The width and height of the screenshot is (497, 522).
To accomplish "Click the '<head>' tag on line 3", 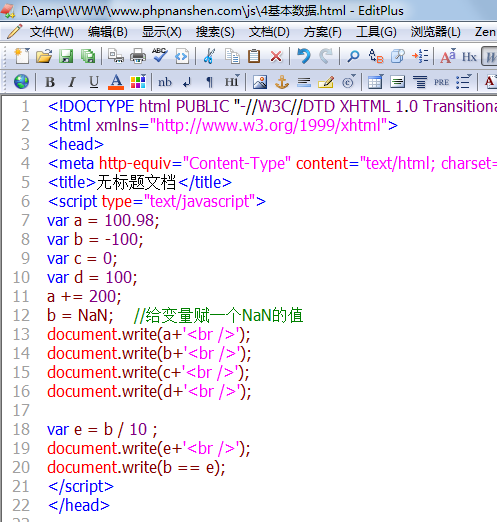I will pyautogui.click(x=76, y=145).
